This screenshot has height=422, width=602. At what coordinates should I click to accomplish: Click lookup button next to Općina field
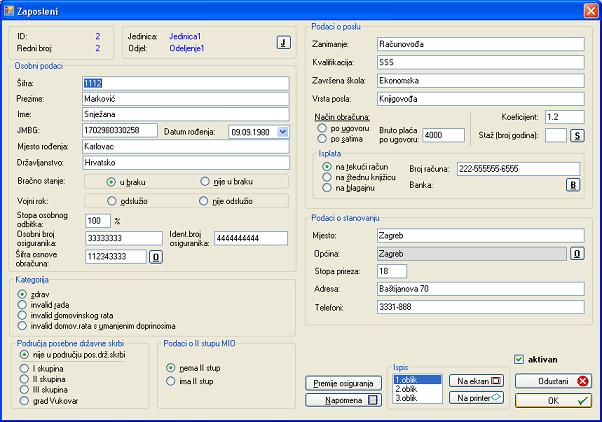coord(577,253)
